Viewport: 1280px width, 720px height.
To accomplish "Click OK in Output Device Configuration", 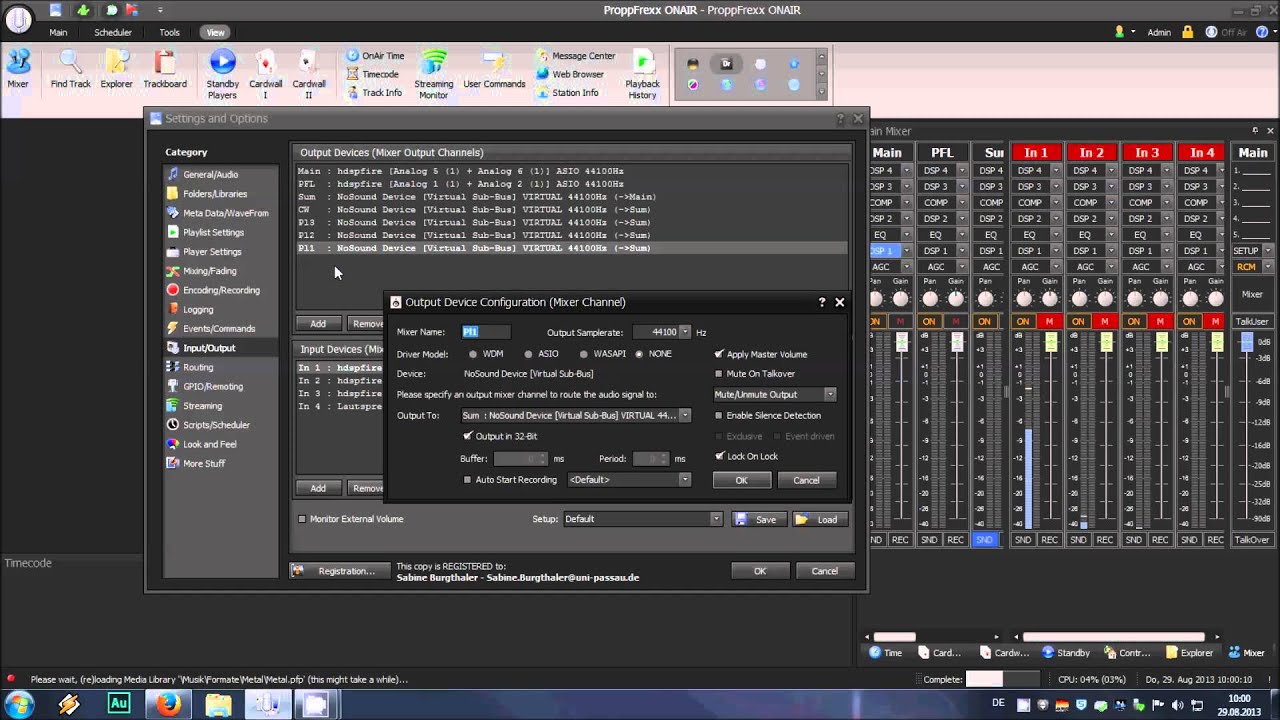I will click(741, 480).
